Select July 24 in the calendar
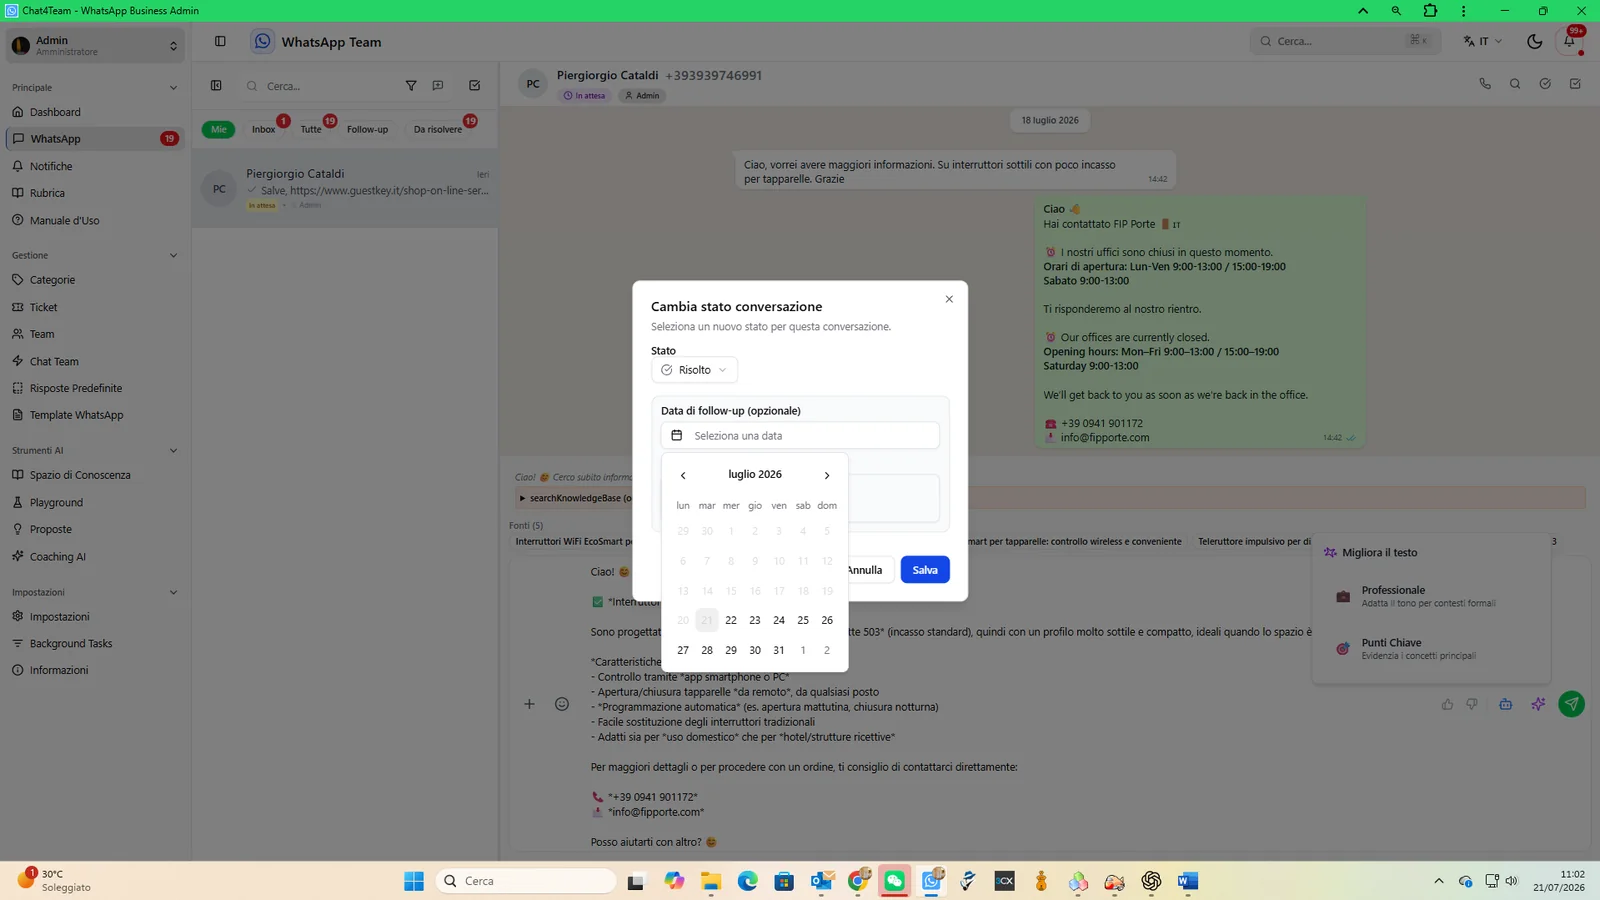 click(779, 620)
